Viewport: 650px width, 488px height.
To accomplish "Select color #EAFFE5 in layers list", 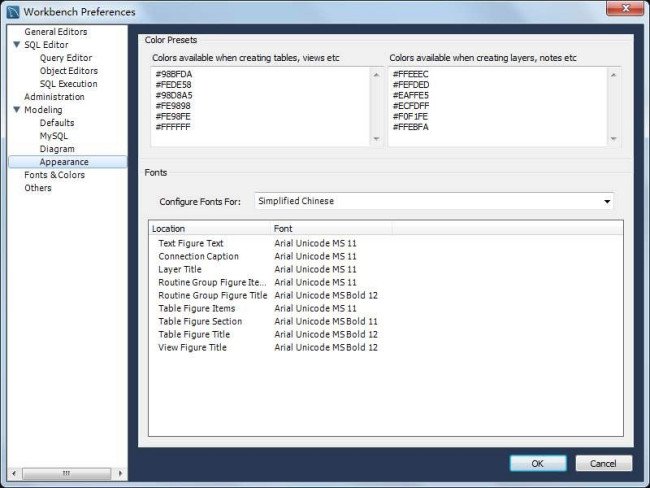I will pos(410,95).
